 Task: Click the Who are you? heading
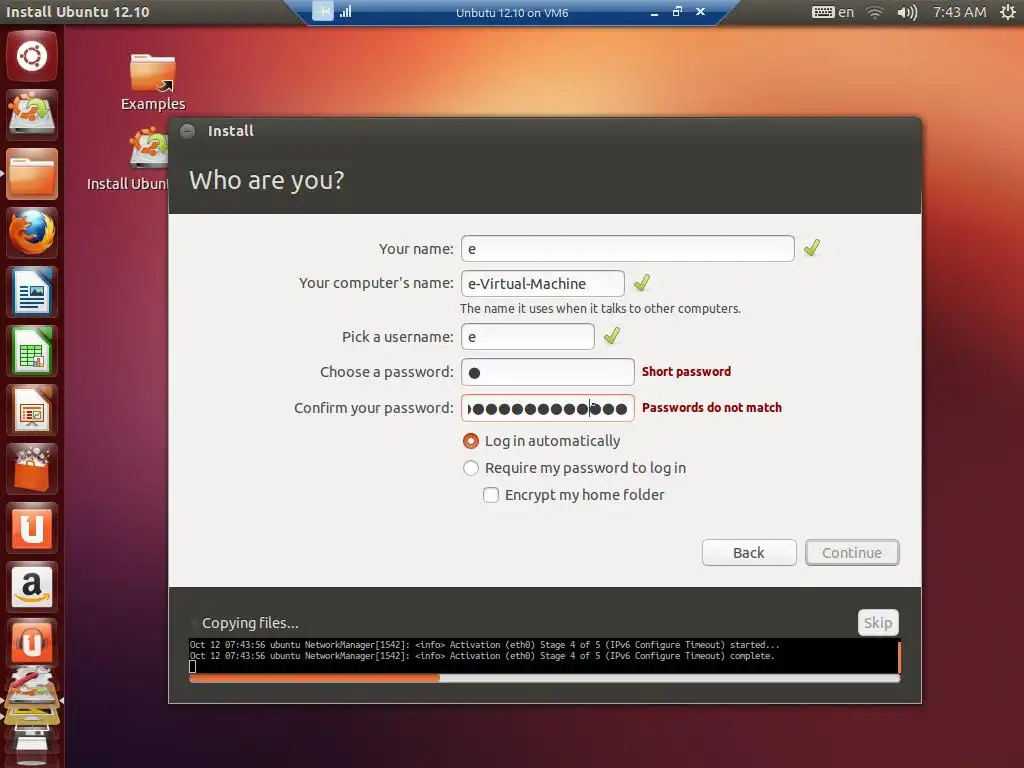pyautogui.click(x=266, y=180)
